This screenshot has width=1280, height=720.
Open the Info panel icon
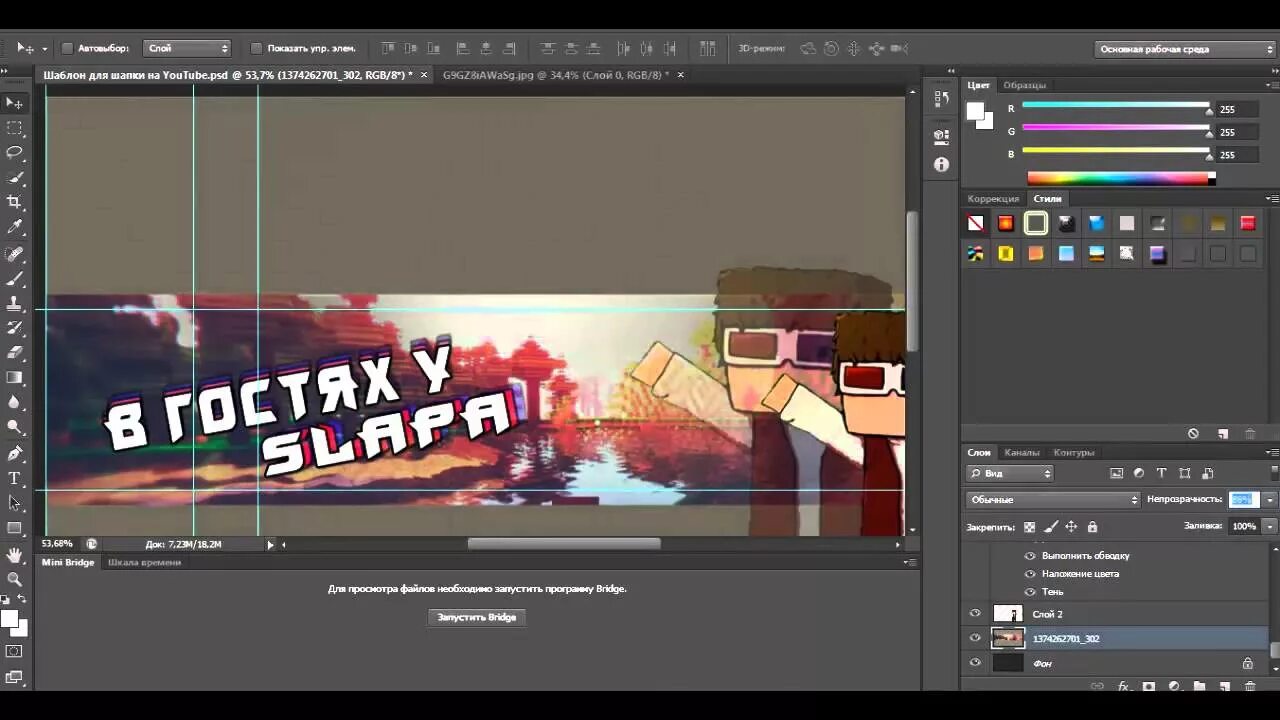pyautogui.click(x=941, y=164)
